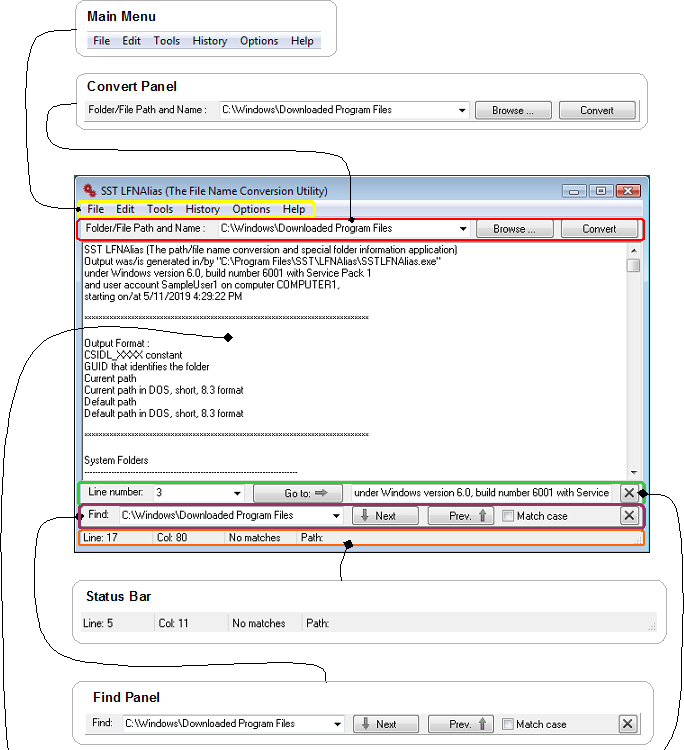The image size is (684, 750).
Task: Click 'Output Format :' line in the text area
Action: coord(117,343)
